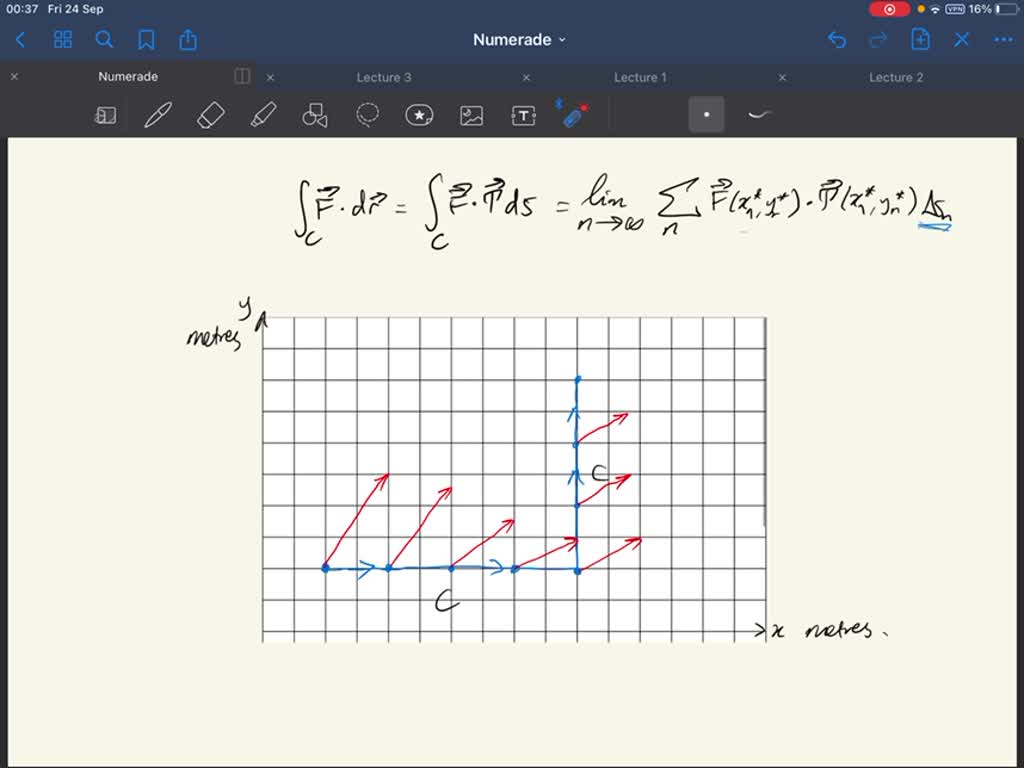Add a new page
The width and height of the screenshot is (1024, 768).
919,40
